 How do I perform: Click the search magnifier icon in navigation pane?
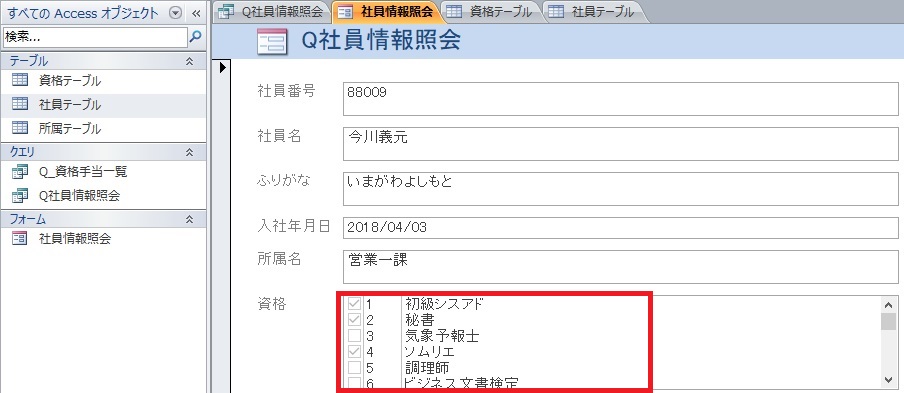pyautogui.click(x=196, y=36)
